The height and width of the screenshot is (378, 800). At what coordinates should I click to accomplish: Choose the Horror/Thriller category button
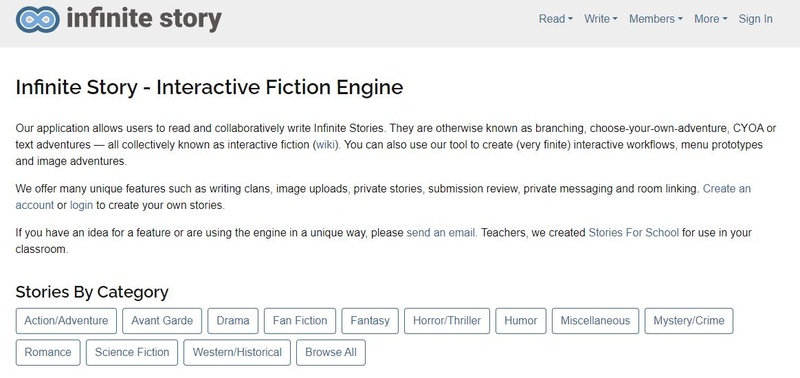pos(447,321)
